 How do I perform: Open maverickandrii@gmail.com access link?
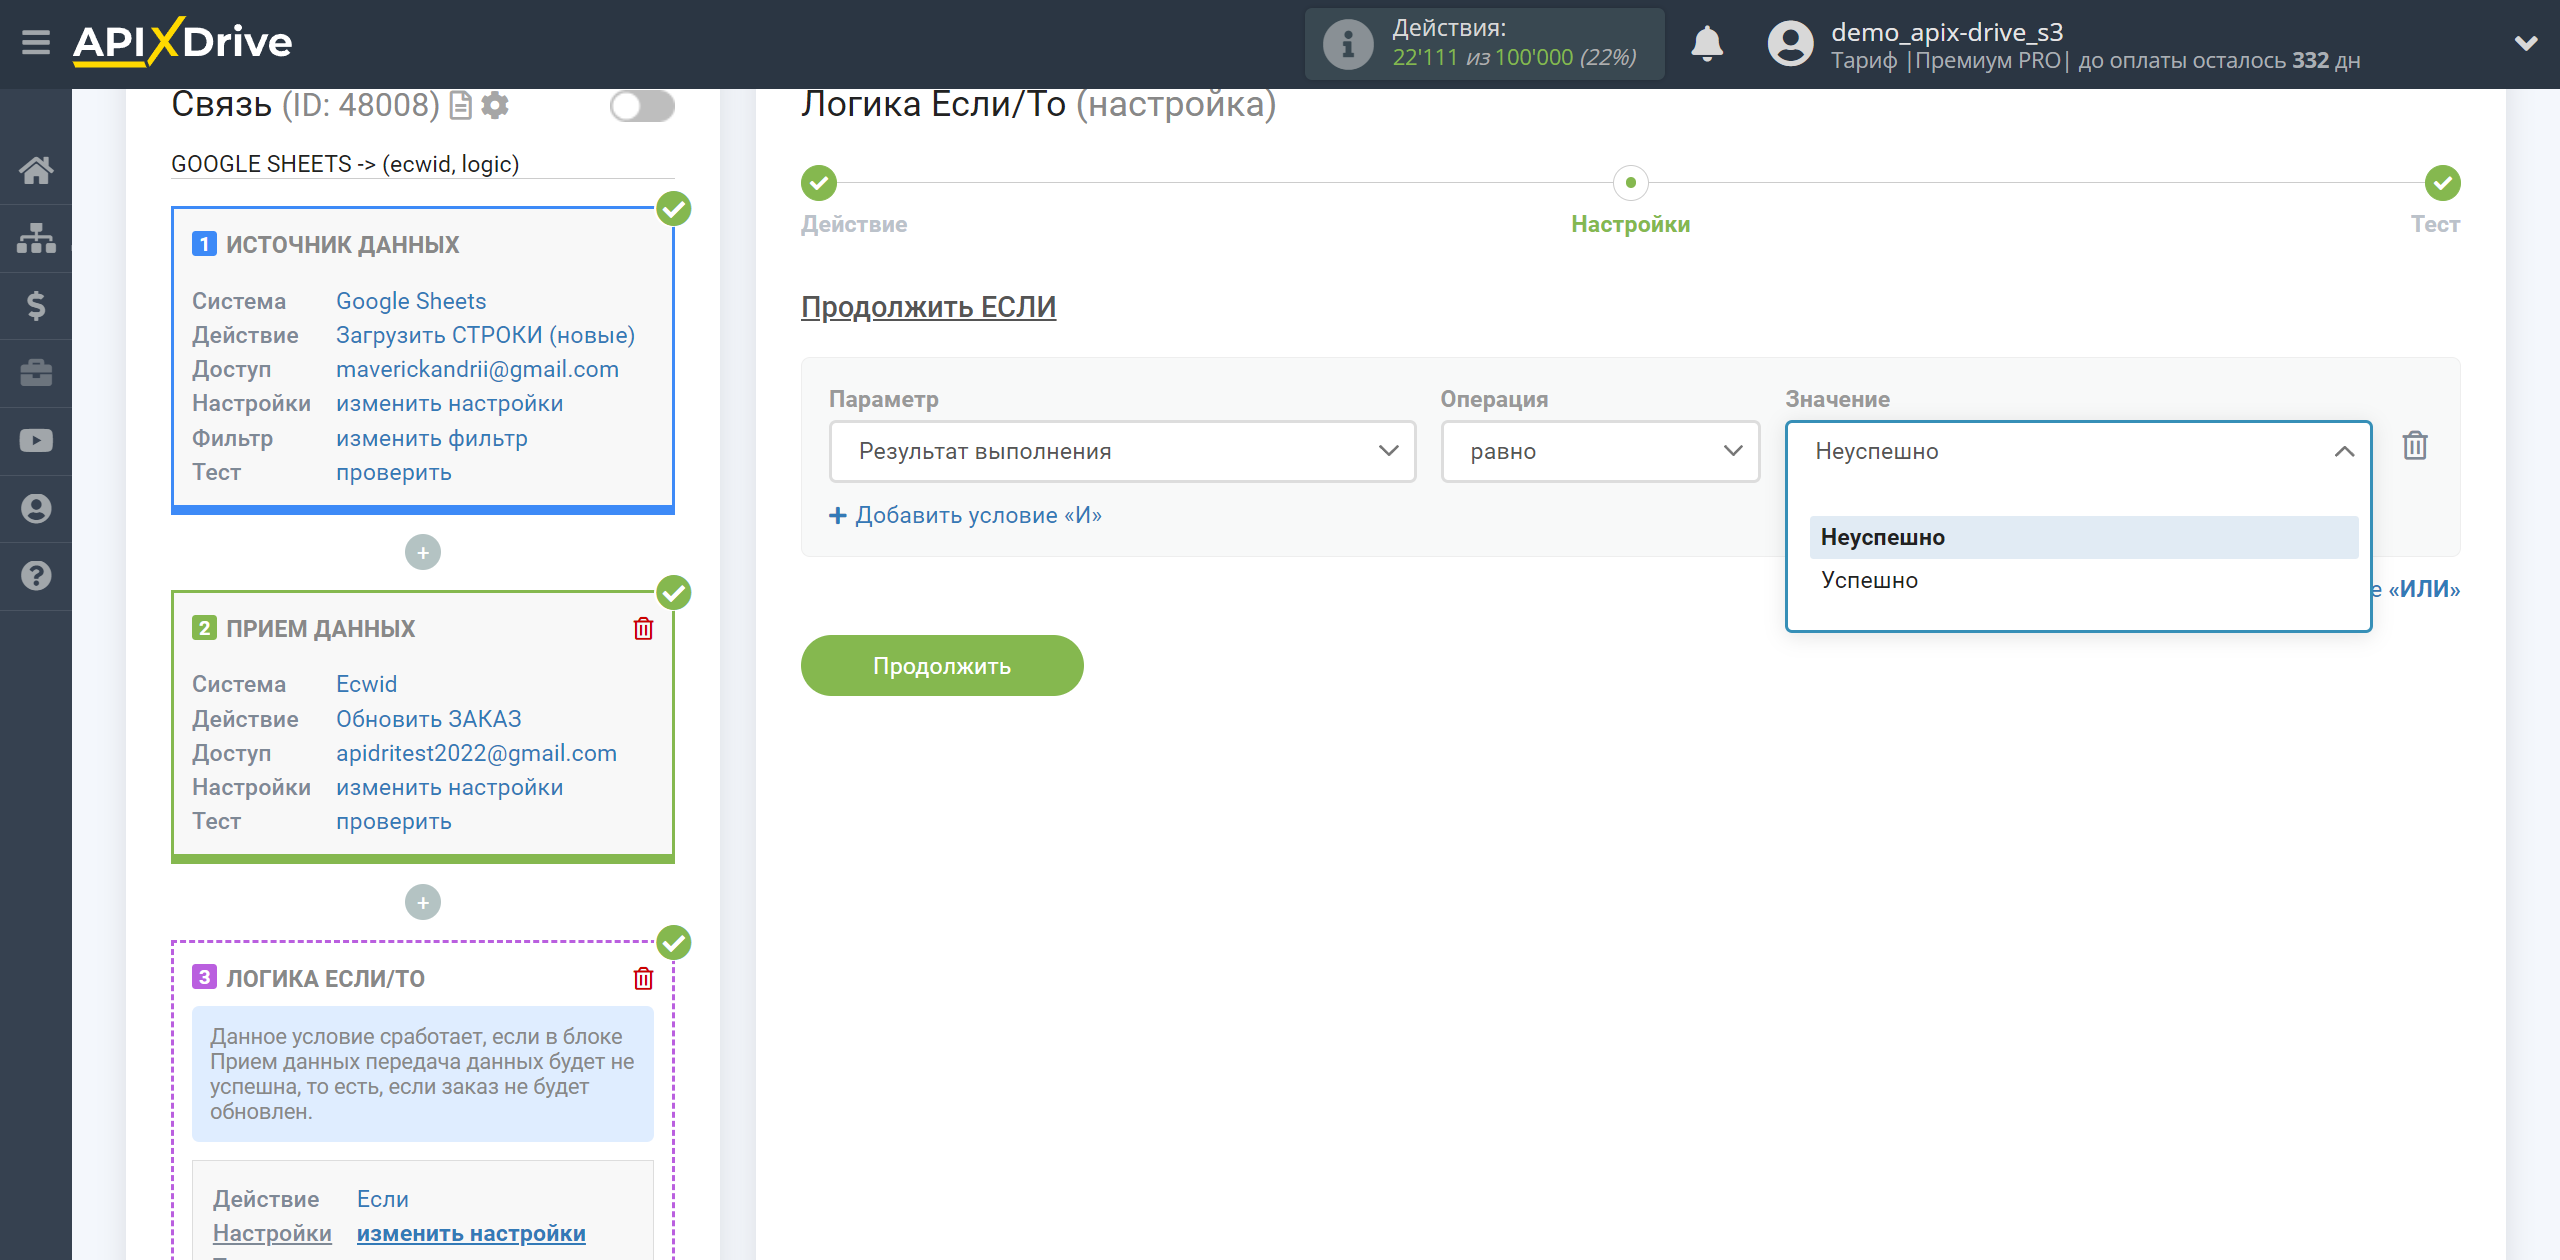point(477,369)
